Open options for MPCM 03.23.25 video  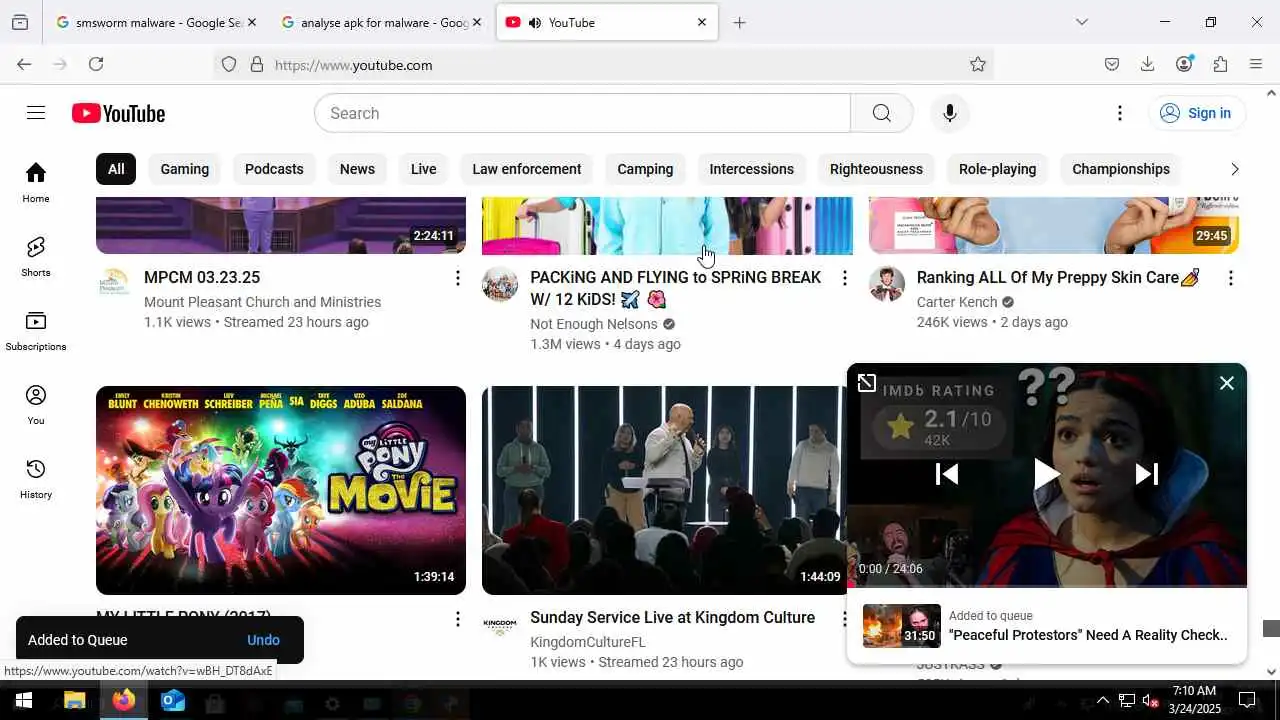[458, 278]
